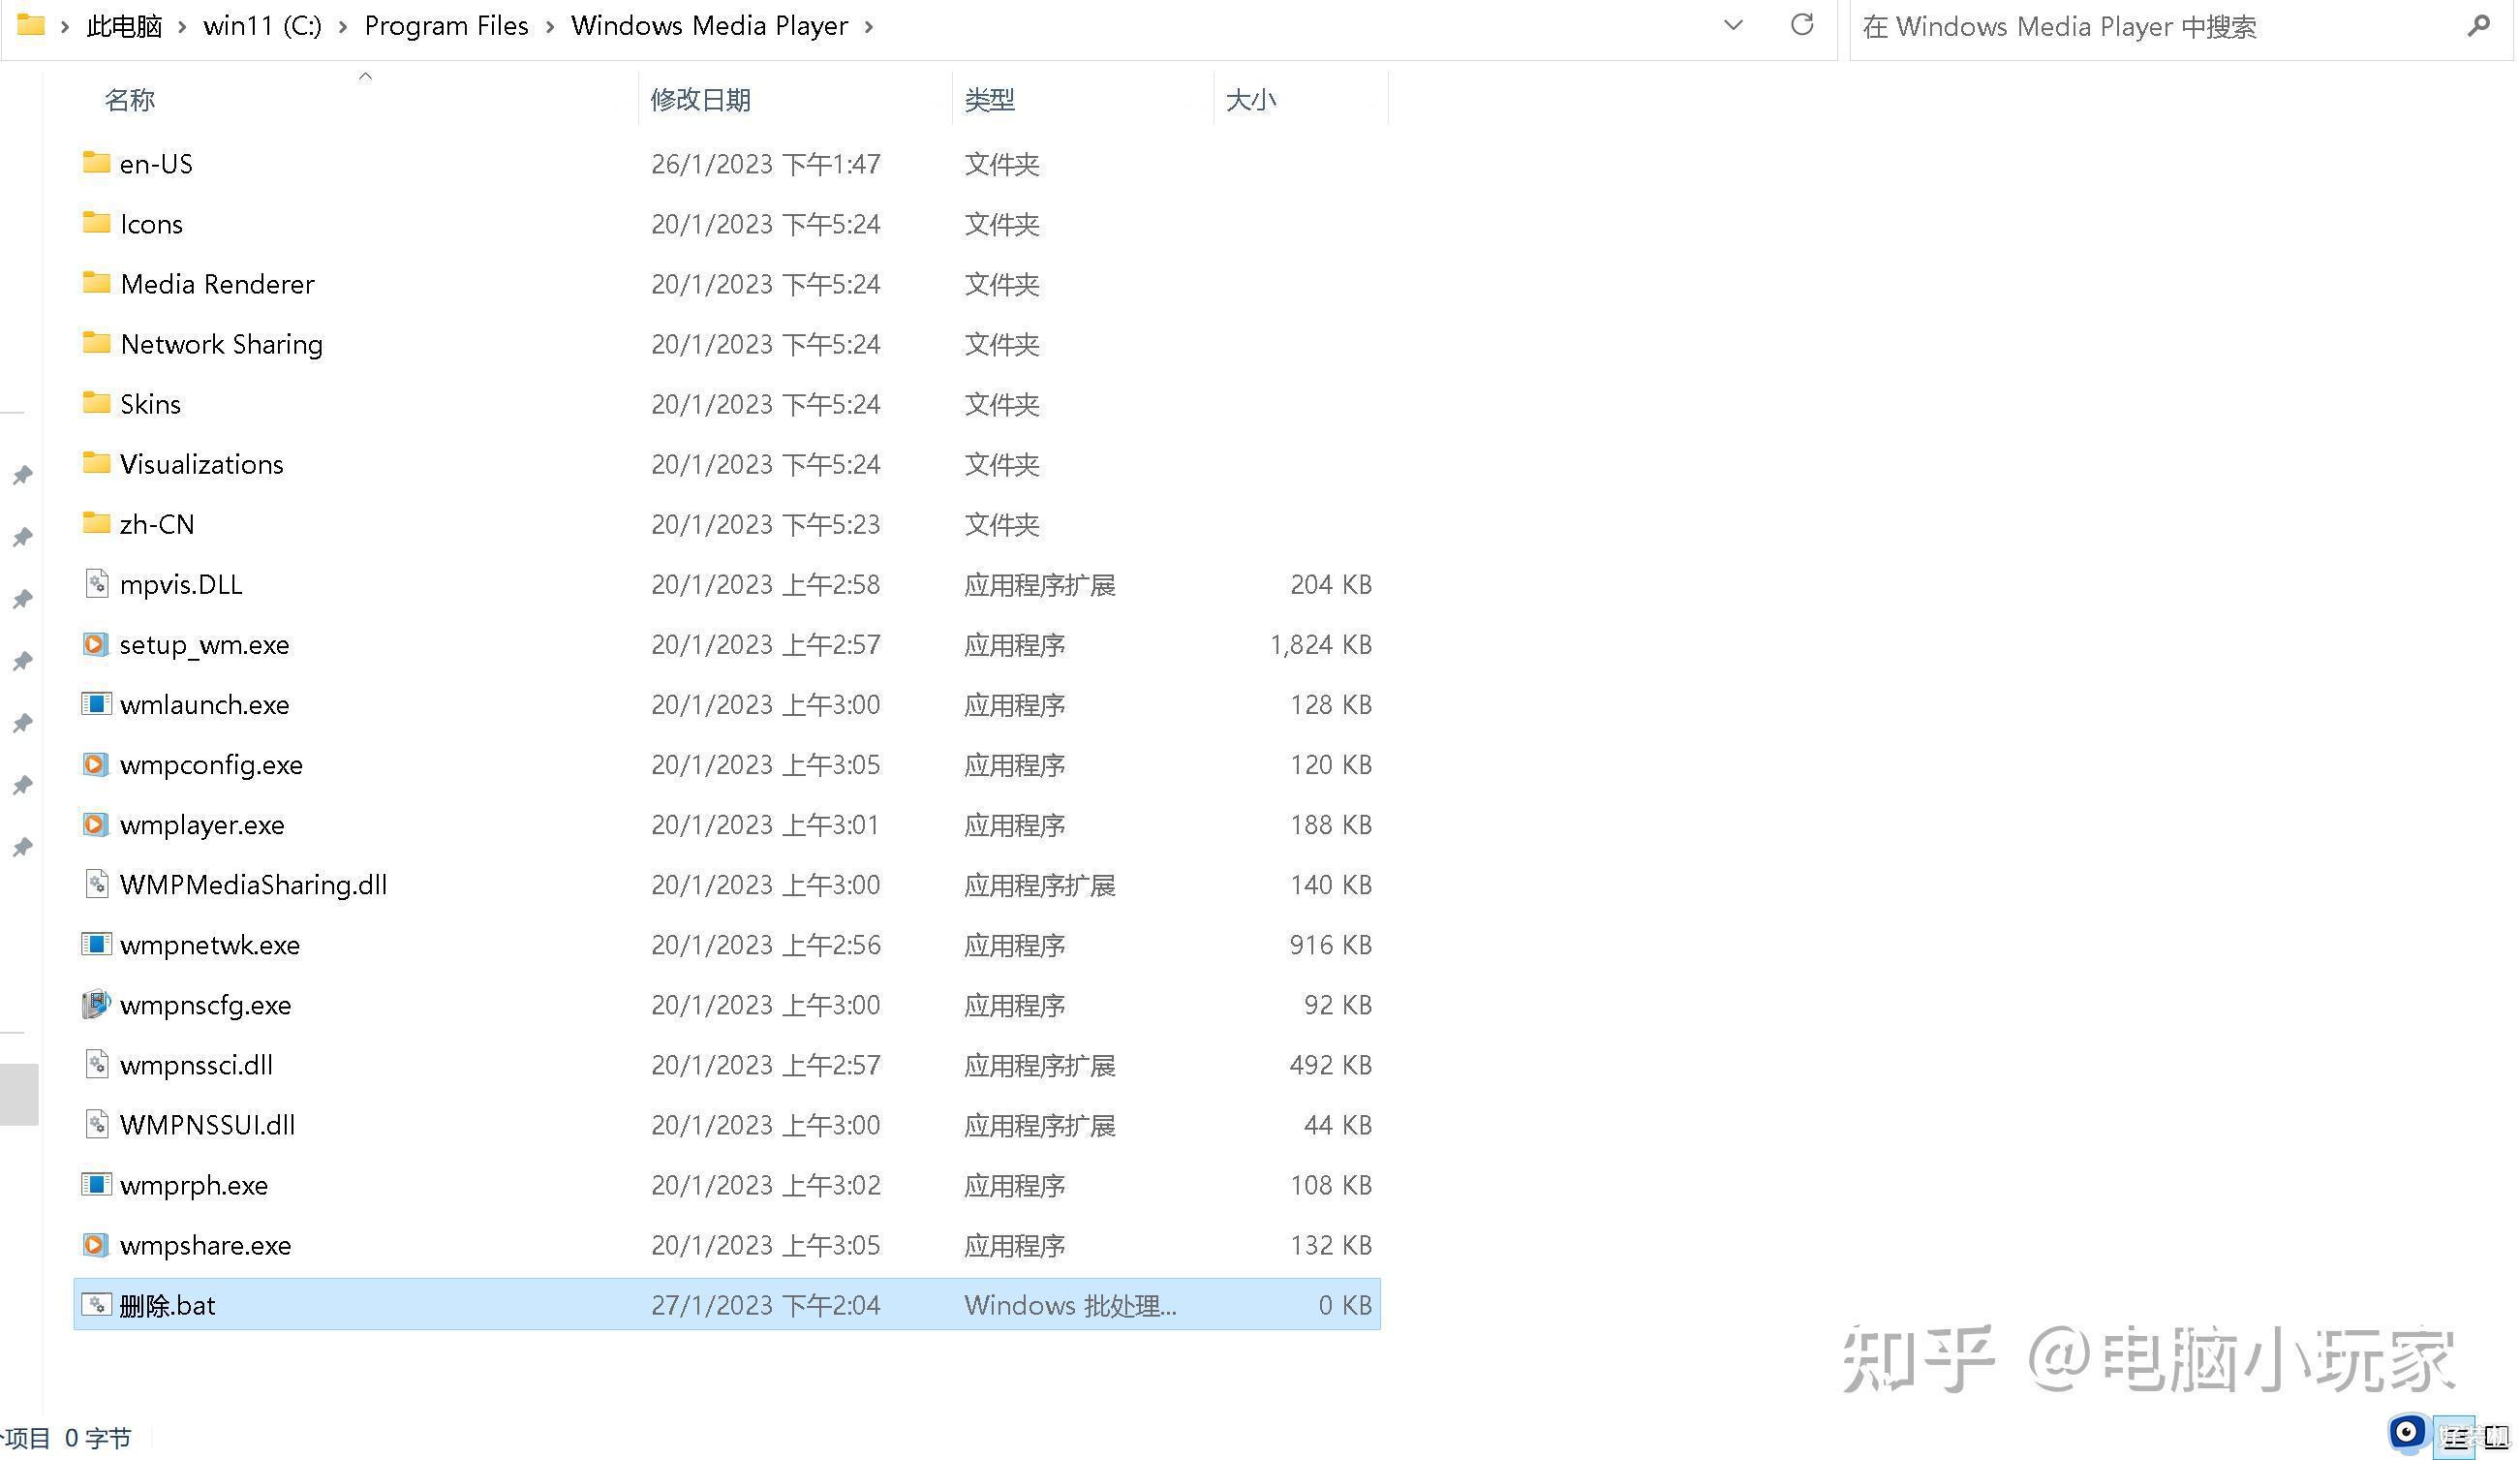The width and height of the screenshot is (2520, 1460).
Task: Click the wmplayer.exe application icon
Action: pos(96,823)
